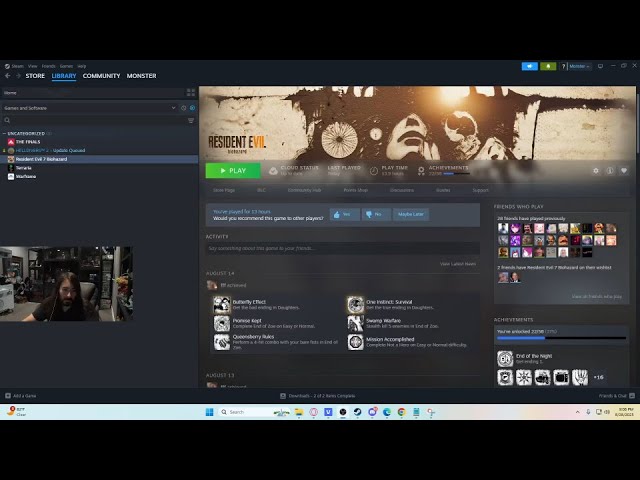Open the Games menu
640x480 pixels.
click(x=66, y=66)
